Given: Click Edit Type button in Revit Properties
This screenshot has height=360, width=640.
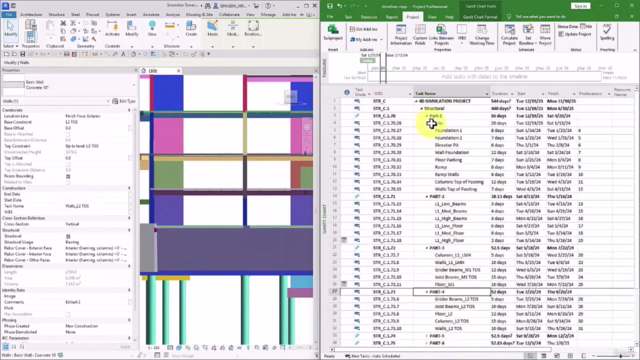Looking at the screenshot, I should (124, 101).
